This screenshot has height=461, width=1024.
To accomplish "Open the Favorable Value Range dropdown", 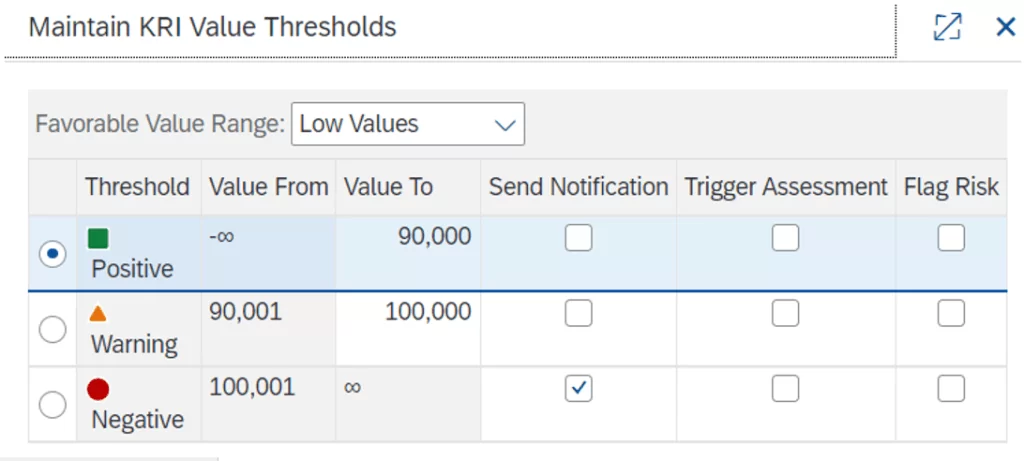I will click(x=407, y=124).
